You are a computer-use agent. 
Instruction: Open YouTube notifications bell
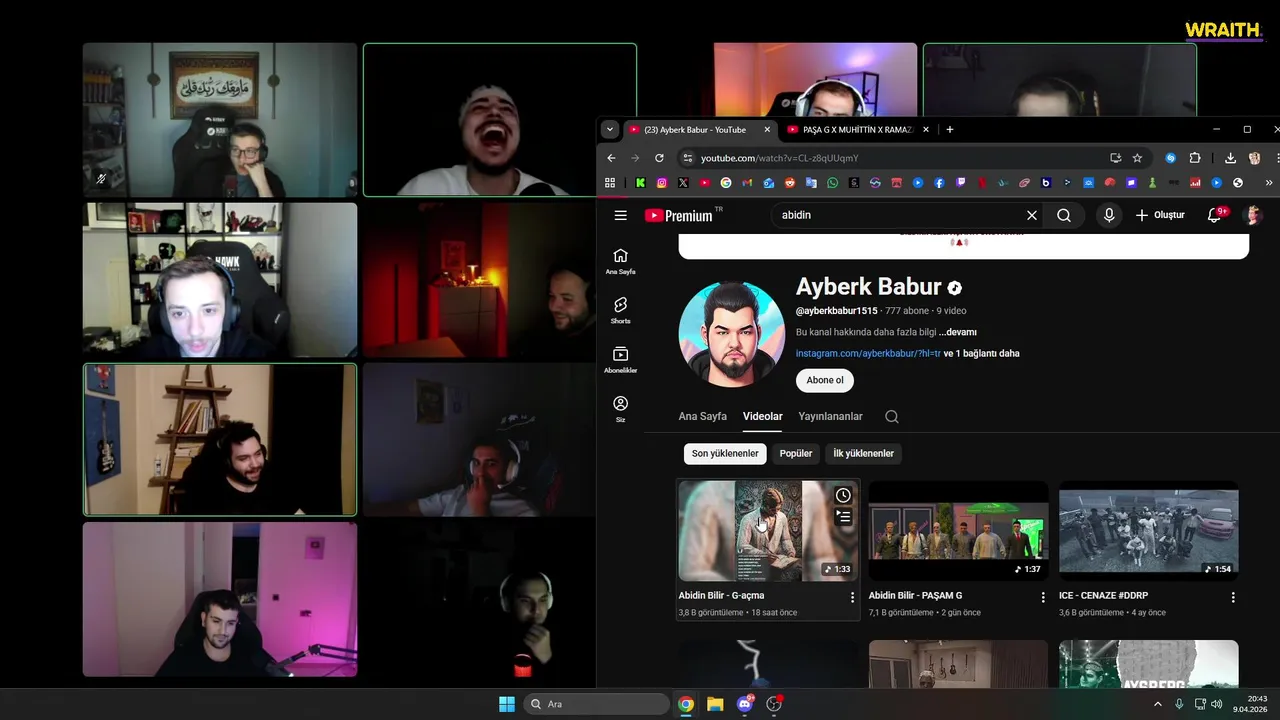point(1214,215)
